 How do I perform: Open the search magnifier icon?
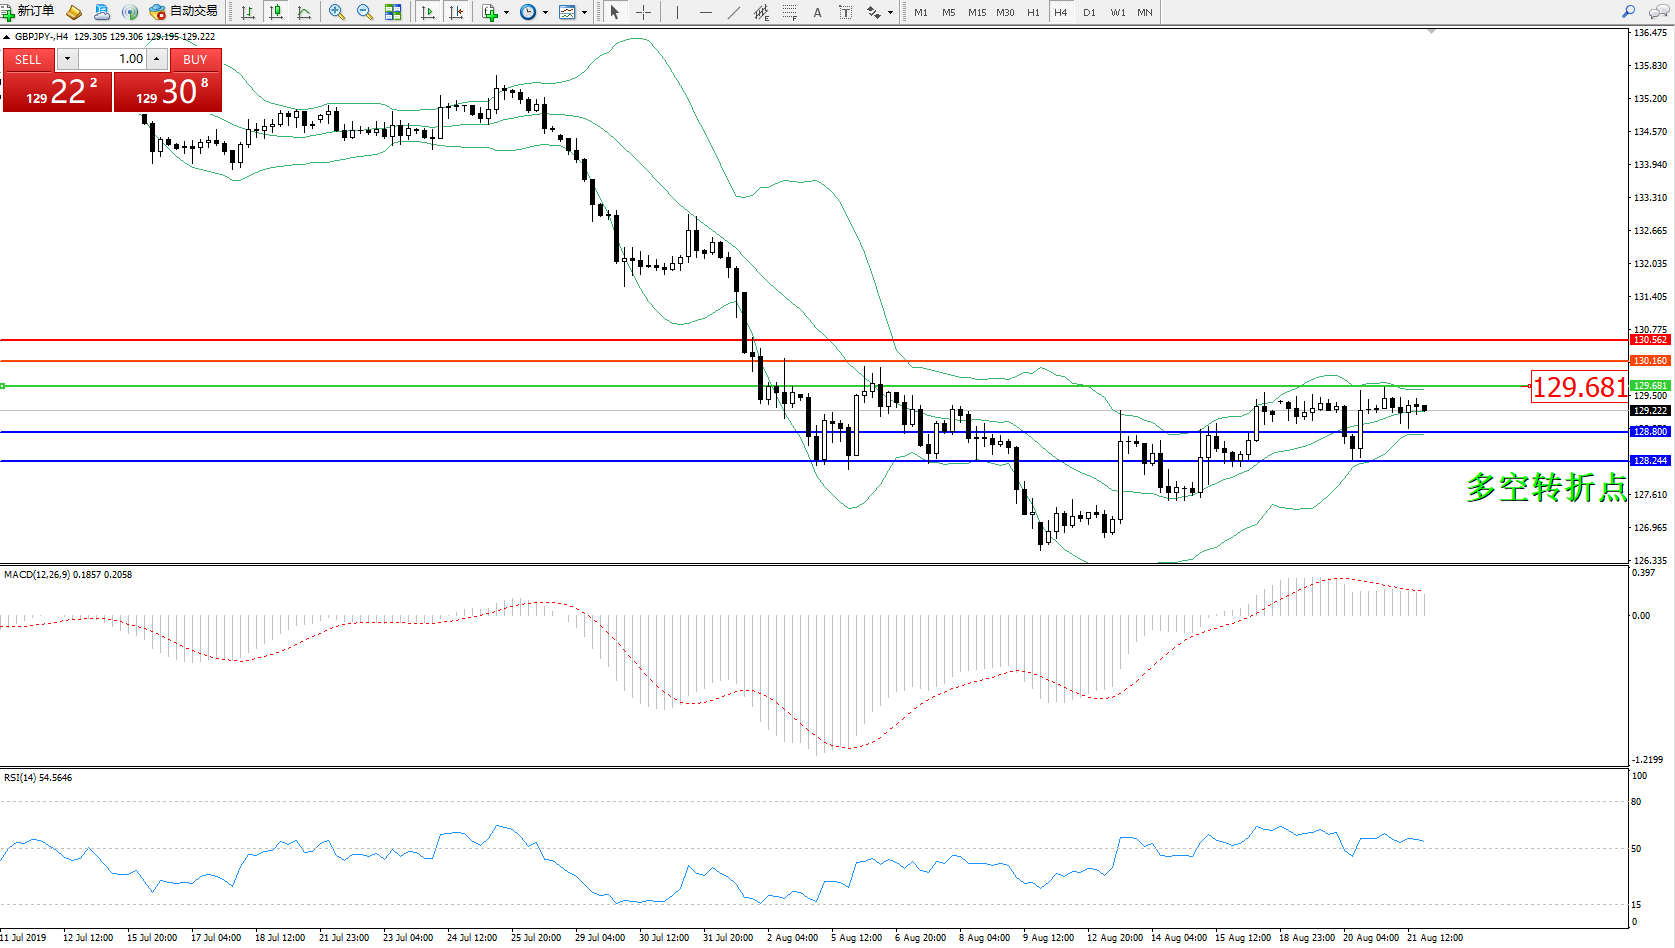point(1628,12)
